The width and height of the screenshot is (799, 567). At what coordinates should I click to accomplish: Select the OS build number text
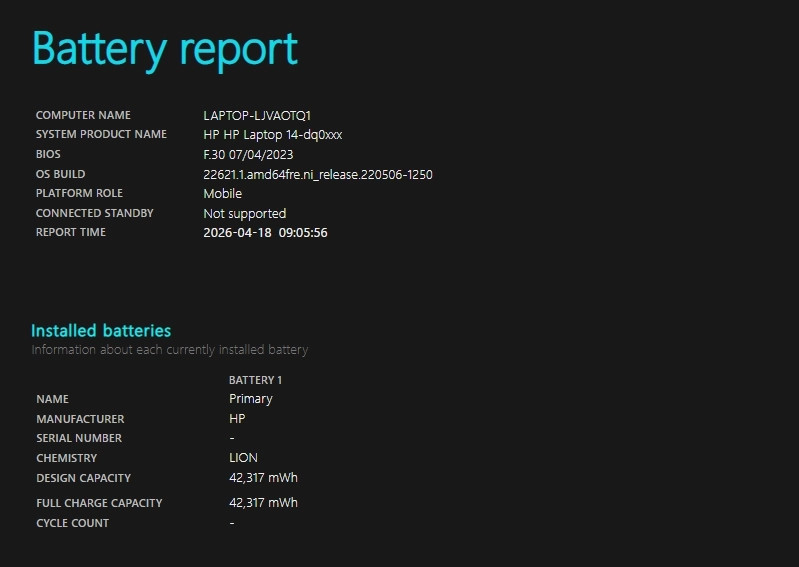click(318, 175)
